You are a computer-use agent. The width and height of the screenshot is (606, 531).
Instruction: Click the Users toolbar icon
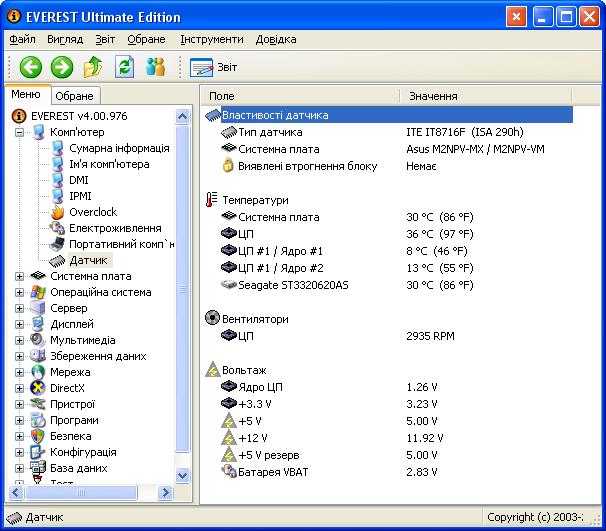click(155, 67)
